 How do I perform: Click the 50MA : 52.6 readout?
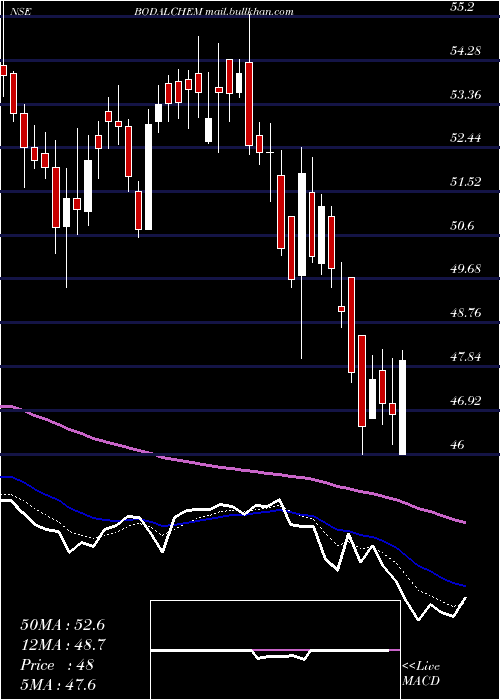[62, 625]
